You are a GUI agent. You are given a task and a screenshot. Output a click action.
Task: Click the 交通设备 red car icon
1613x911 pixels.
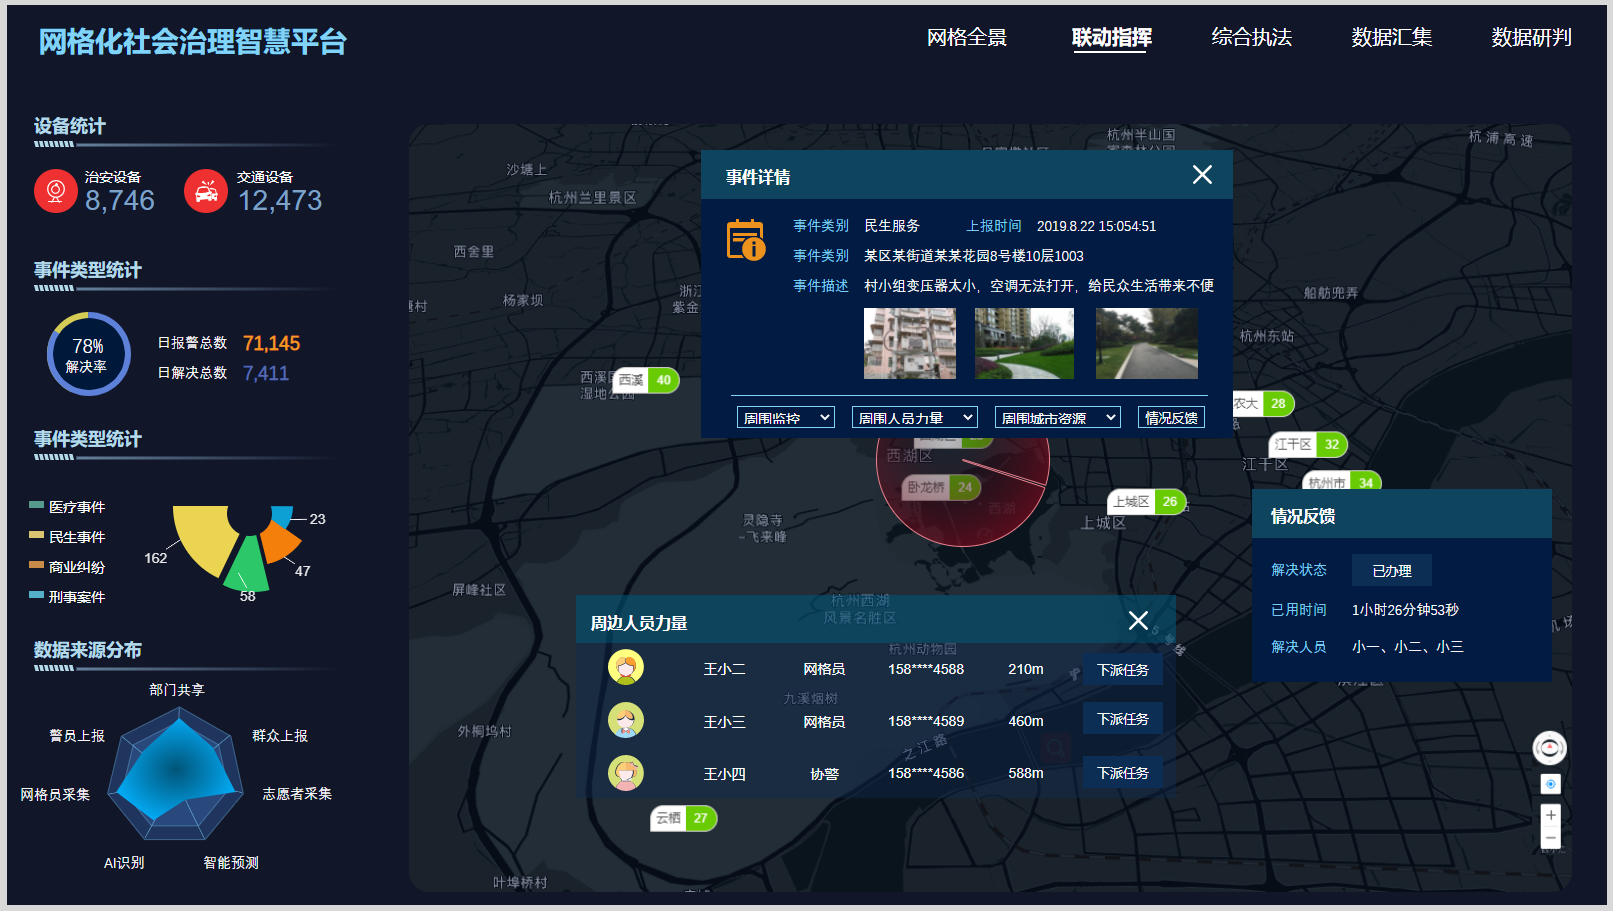(x=206, y=190)
